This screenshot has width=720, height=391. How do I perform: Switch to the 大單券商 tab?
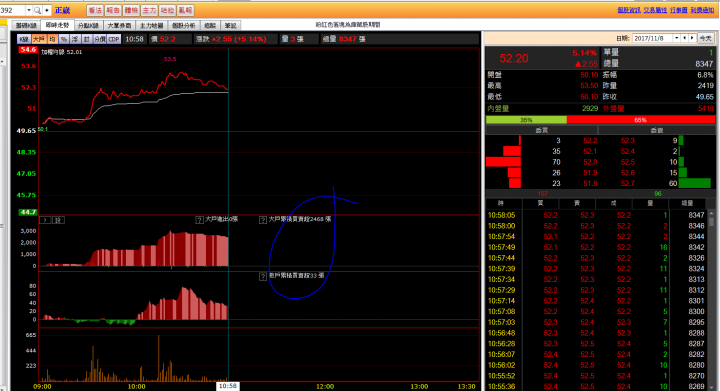coord(119,26)
